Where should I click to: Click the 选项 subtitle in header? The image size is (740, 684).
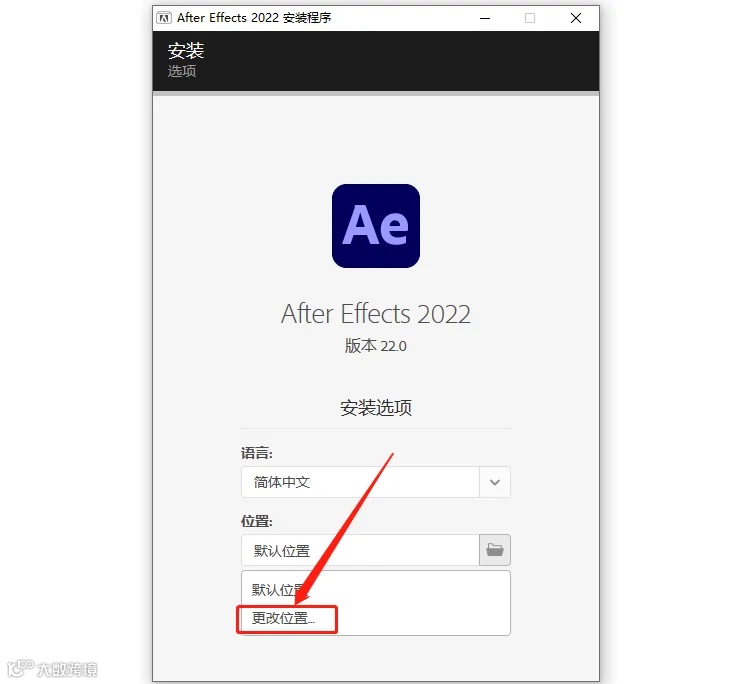(x=182, y=71)
